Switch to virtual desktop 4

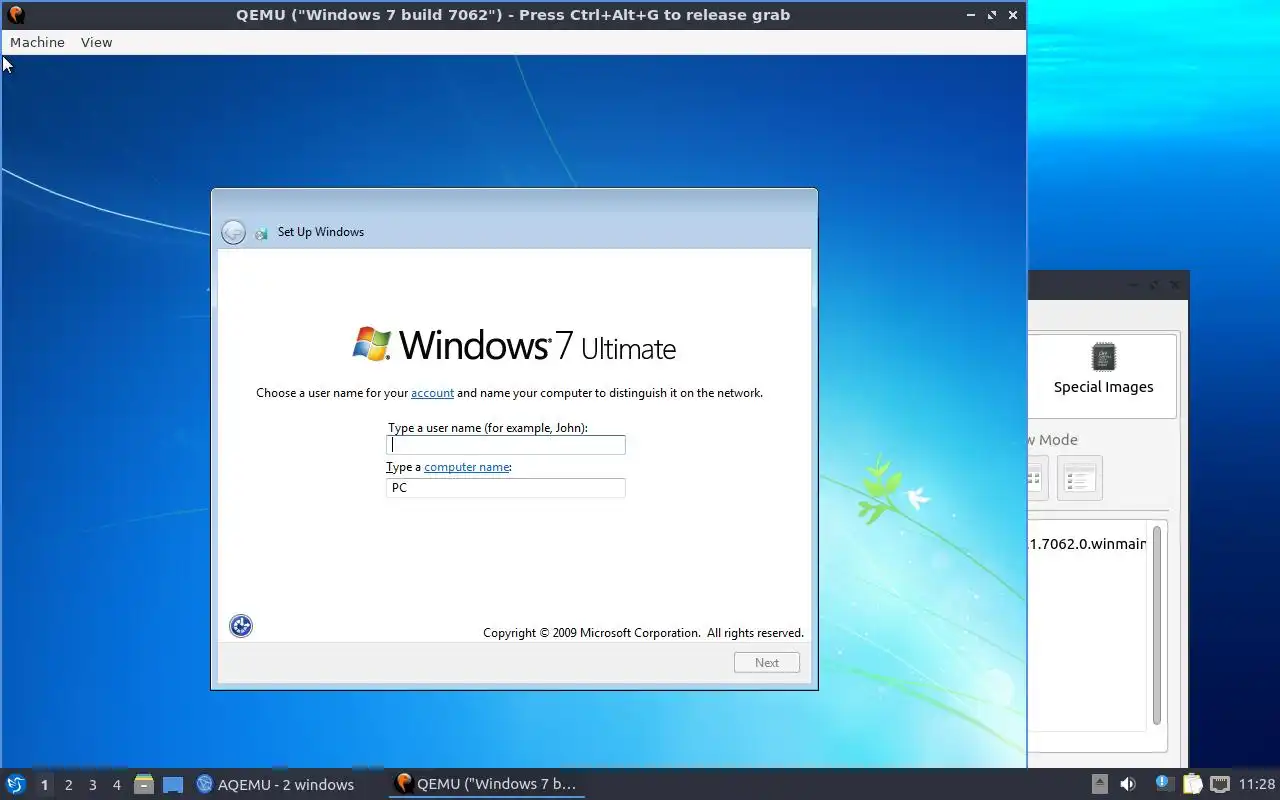[116, 785]
